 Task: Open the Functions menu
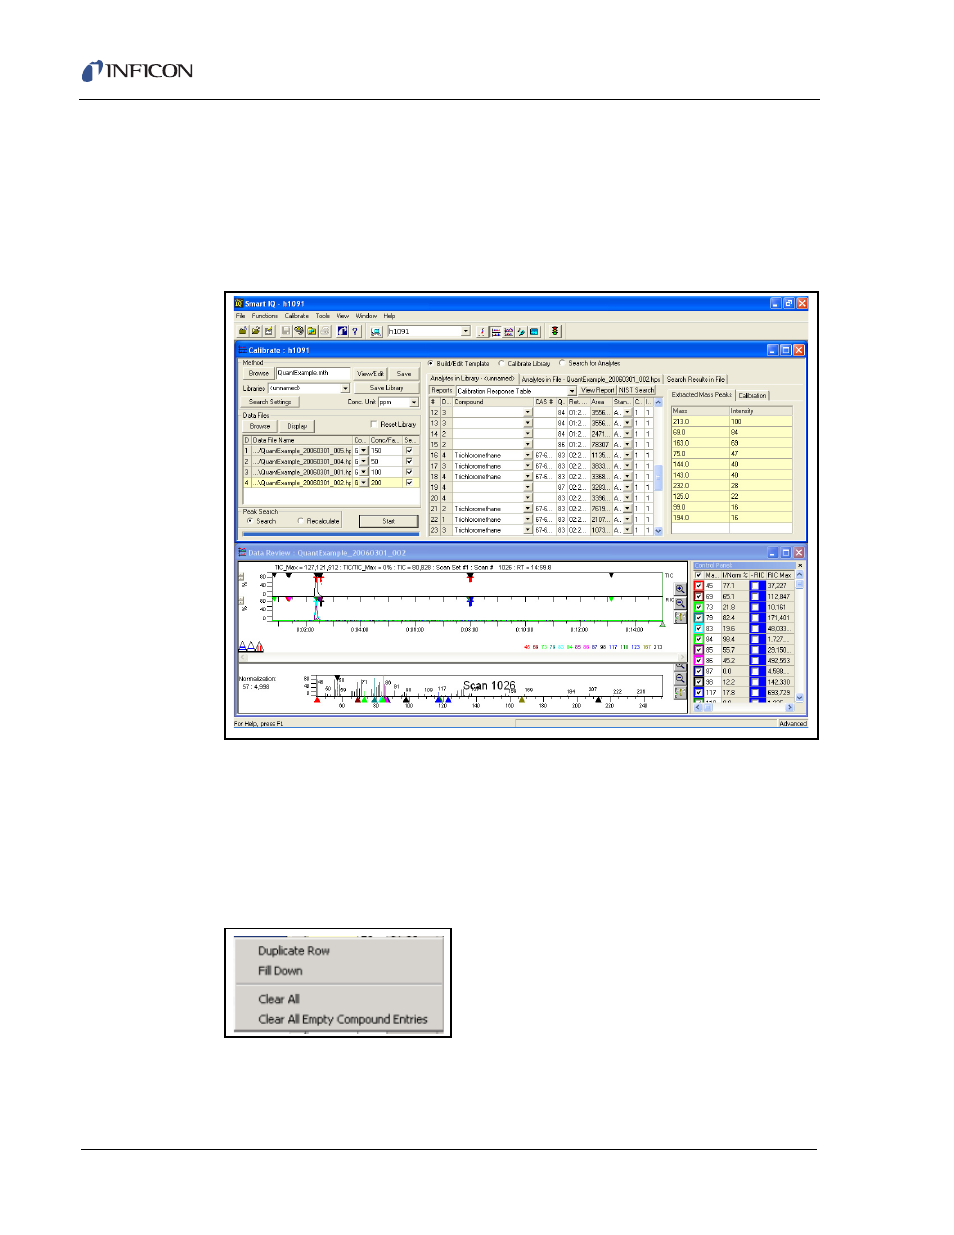(x=265, y=316)
